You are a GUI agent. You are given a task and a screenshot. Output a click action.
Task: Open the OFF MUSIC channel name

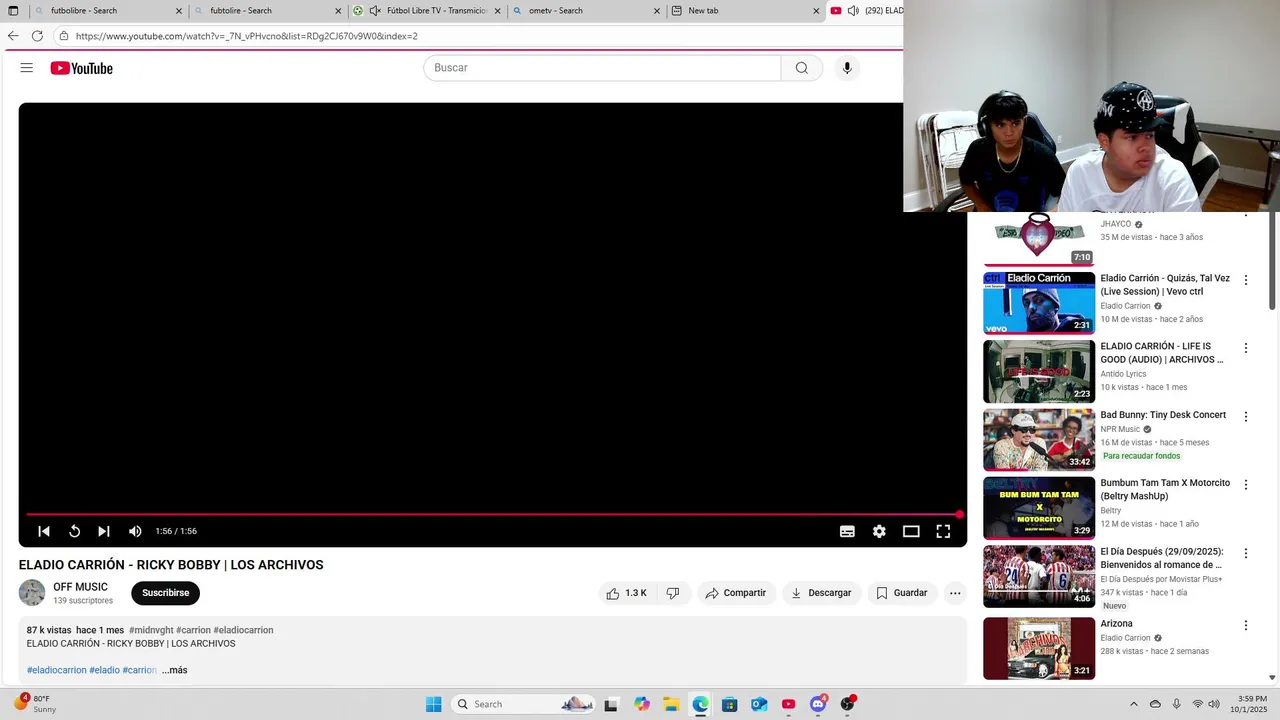pyautogui.click(x=80, y=587)
